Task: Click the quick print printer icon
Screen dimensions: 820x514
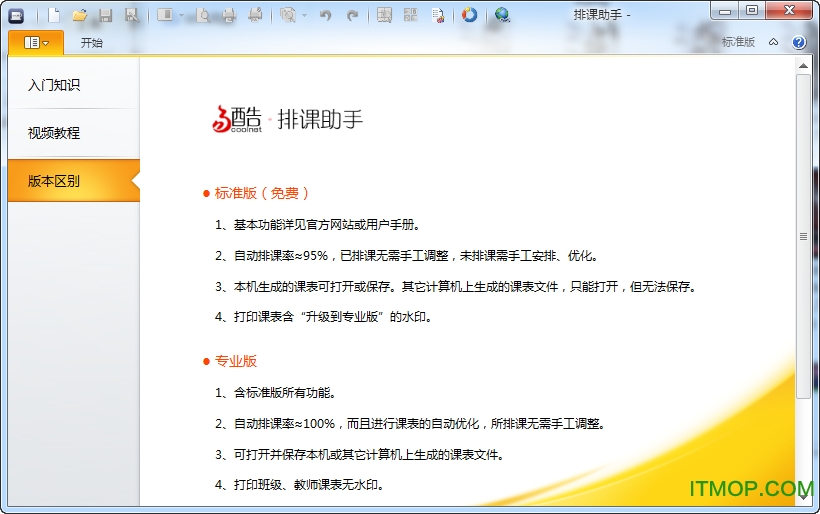Action: pos(255,15)
